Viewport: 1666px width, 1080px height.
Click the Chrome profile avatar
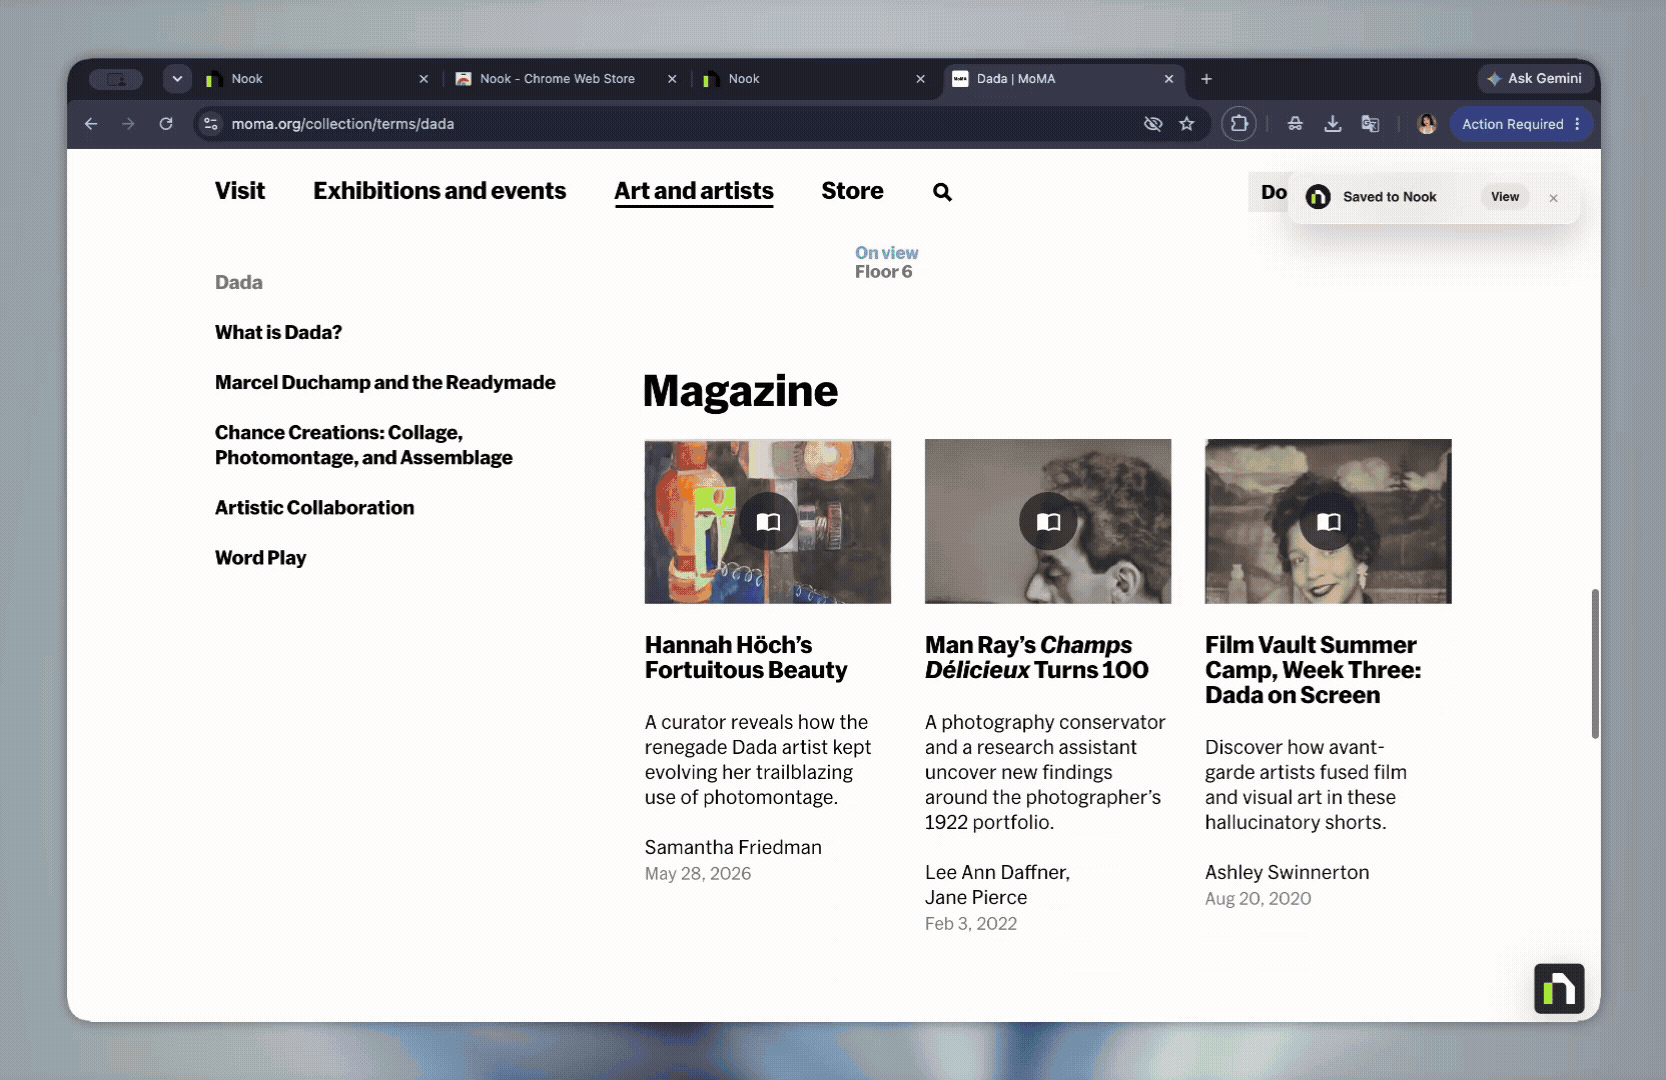point(1427,124)
